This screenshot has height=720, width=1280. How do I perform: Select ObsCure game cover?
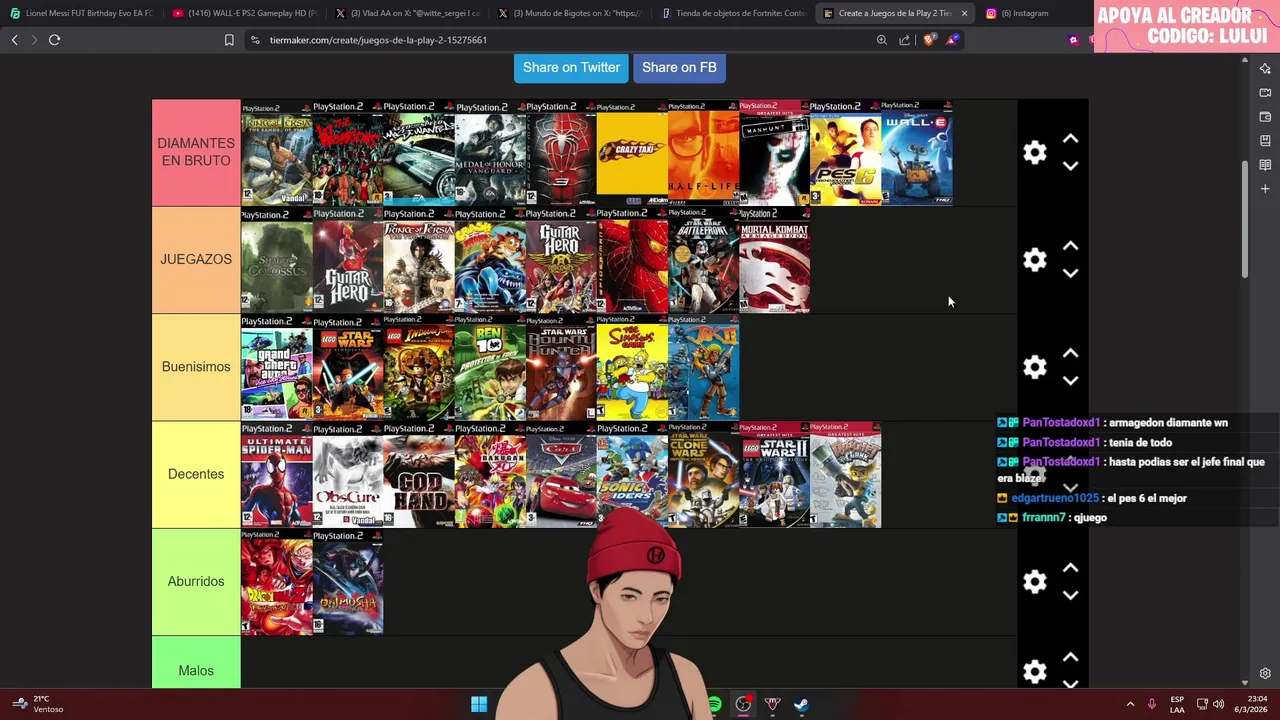[348, 474]
